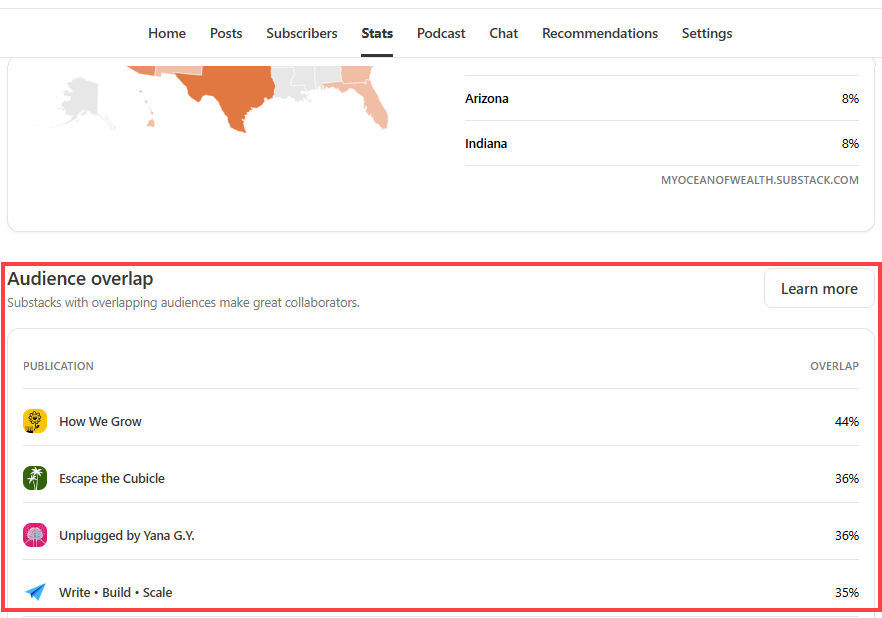Click the 36% overlap for Escape the Cubicle
882x618 pixels.
[847, 478]
